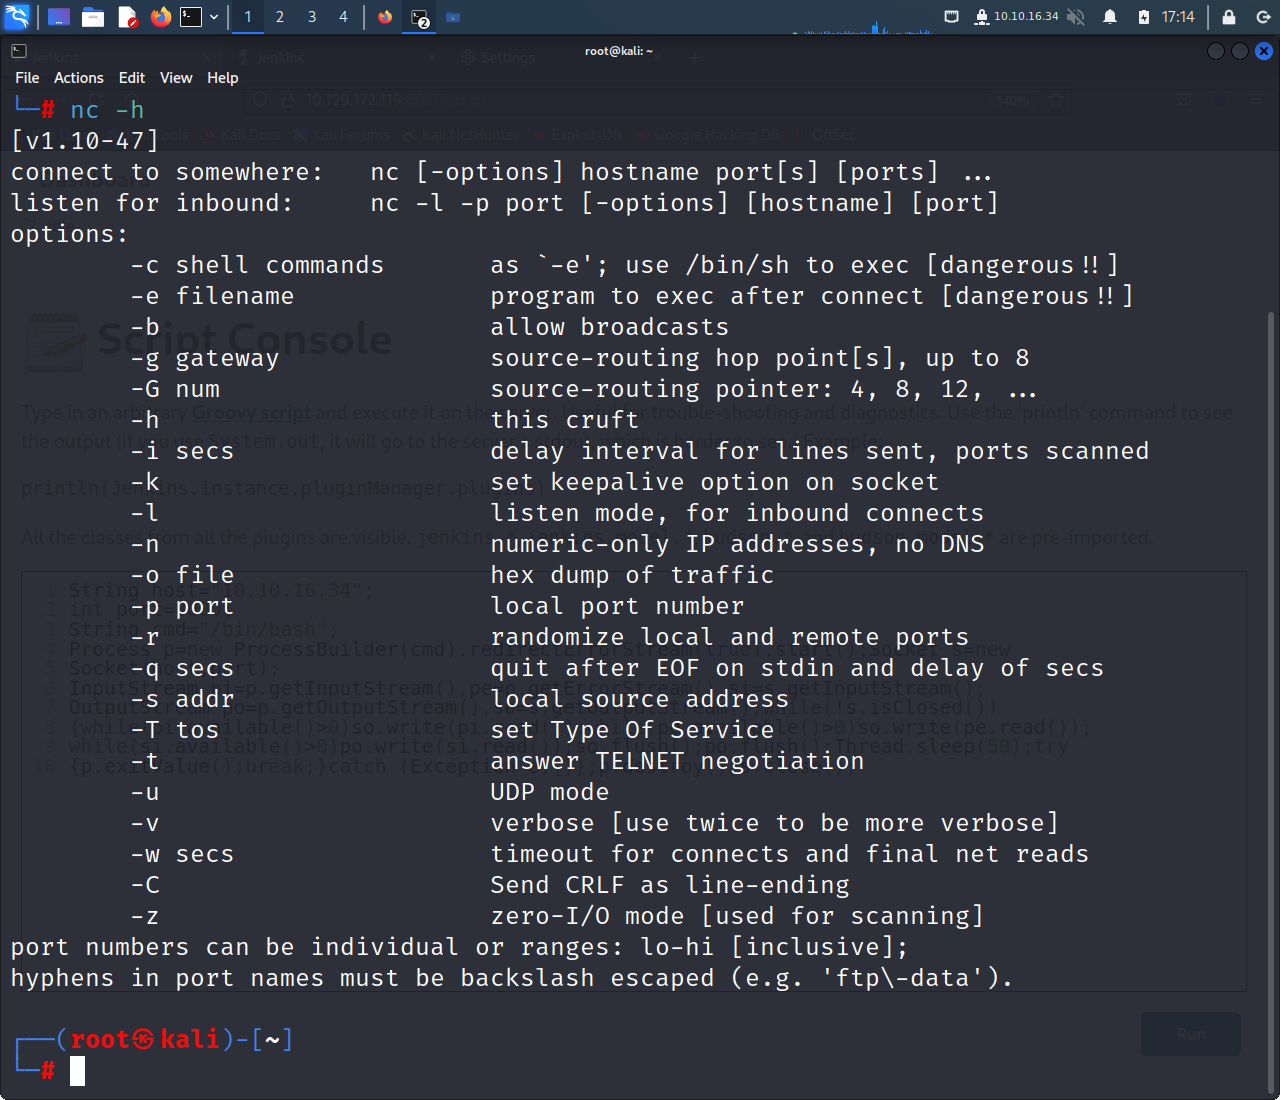
Task: Click the 'connect to somewhere:' line
Action: 501,172
